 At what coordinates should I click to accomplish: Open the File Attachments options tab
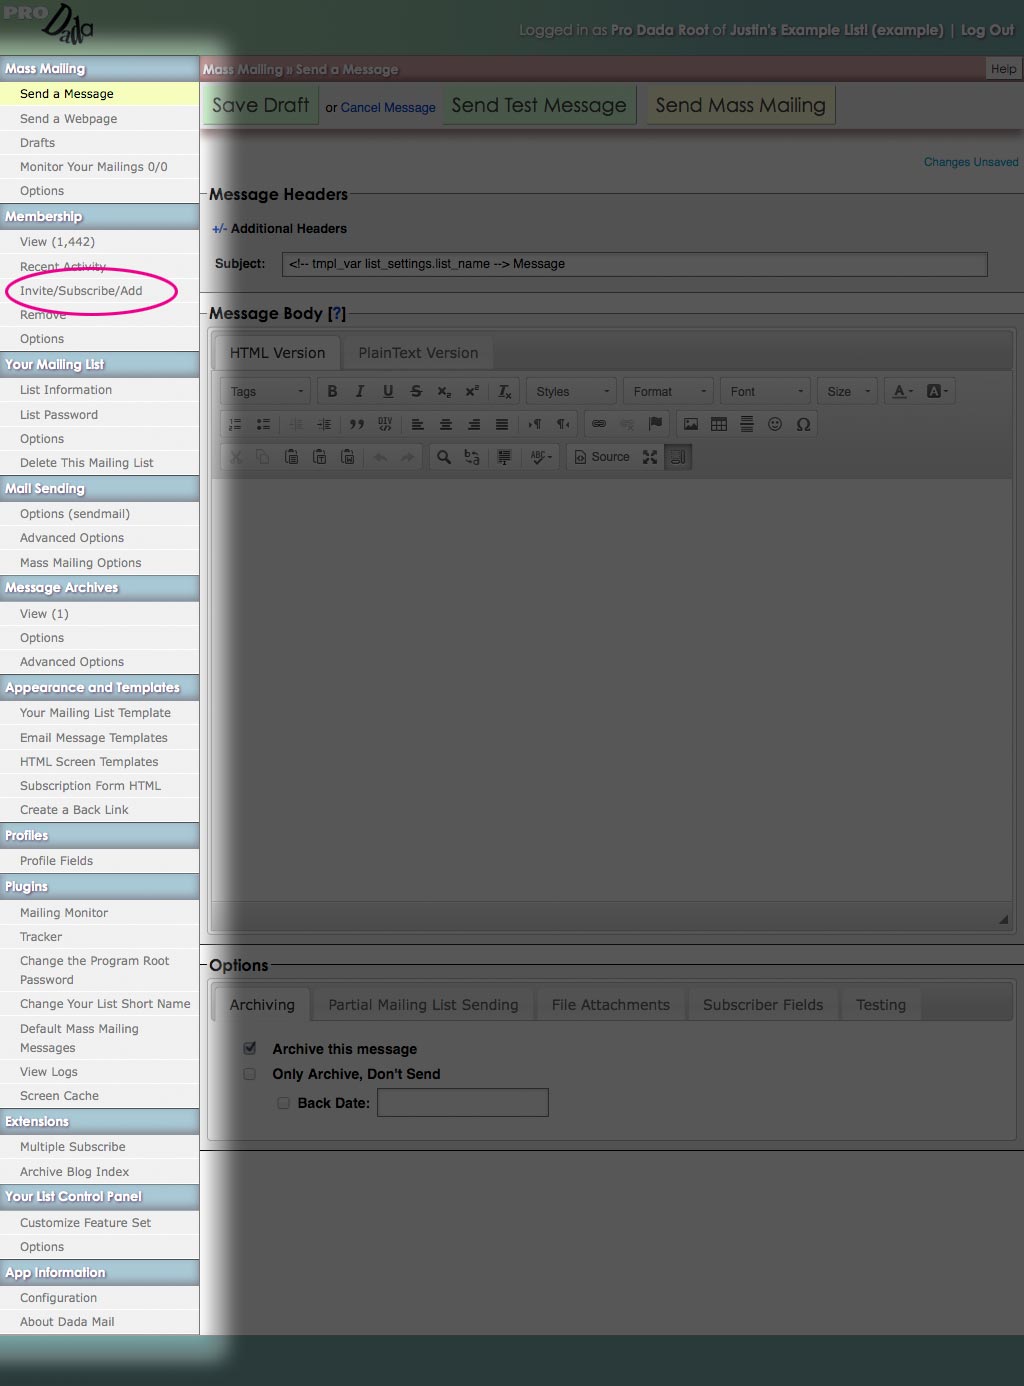pos(610,1005)
